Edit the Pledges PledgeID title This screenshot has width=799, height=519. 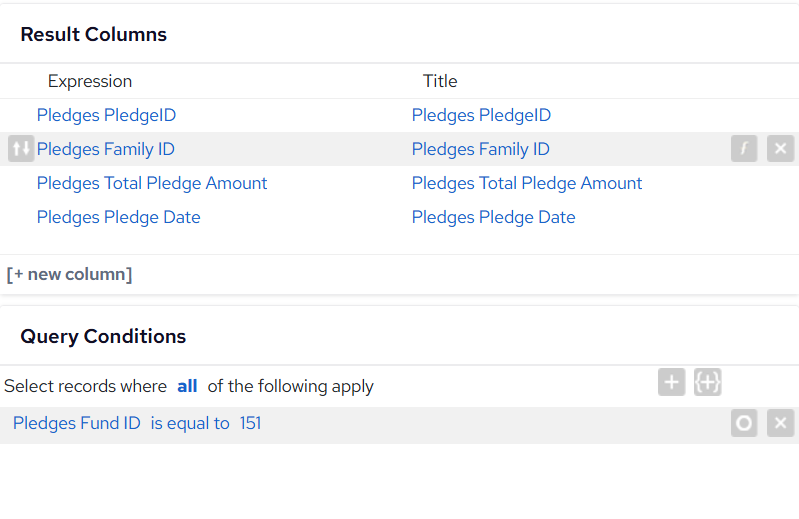pyautogui.click(x=481, y=115)
